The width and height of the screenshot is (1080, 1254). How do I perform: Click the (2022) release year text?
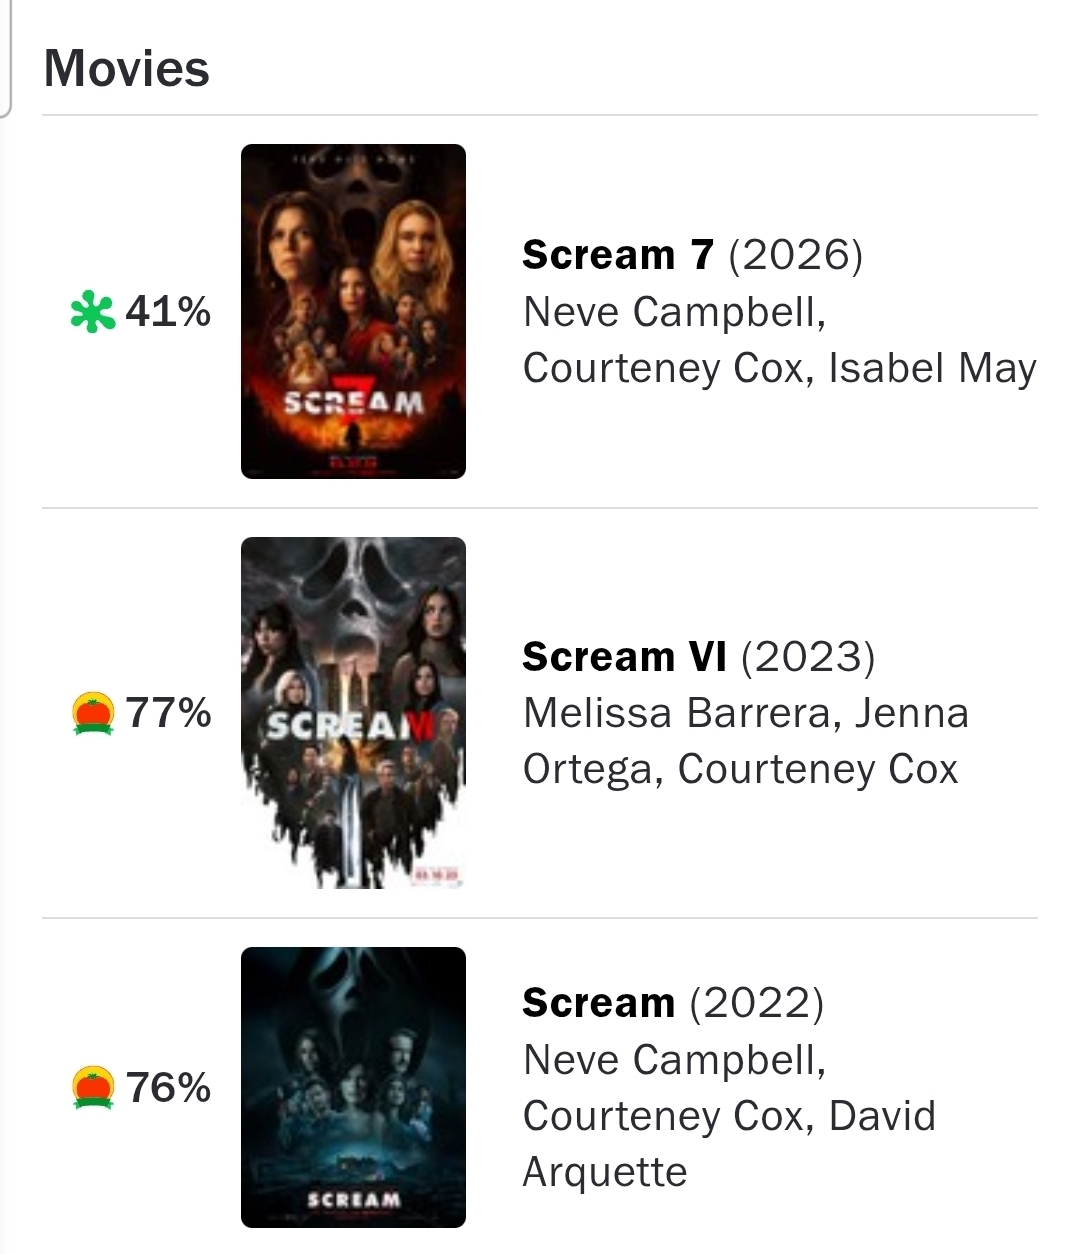(757, 1003)
